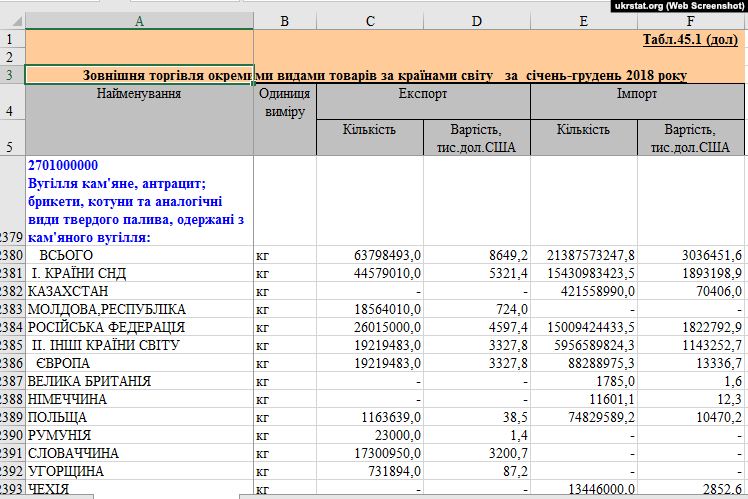
Task: Click 'Вартість, тис.дол.США' under Імпорт
Action: [691, 137]
